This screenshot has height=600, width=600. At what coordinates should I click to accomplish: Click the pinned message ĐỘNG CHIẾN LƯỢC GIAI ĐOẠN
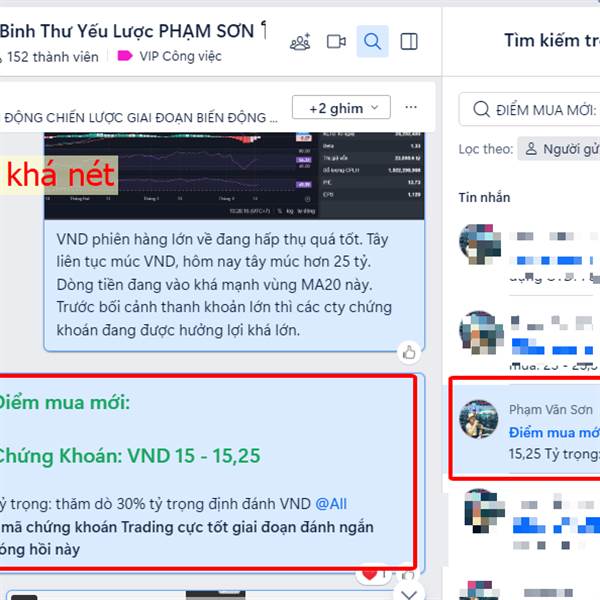(x=140, y=117)
